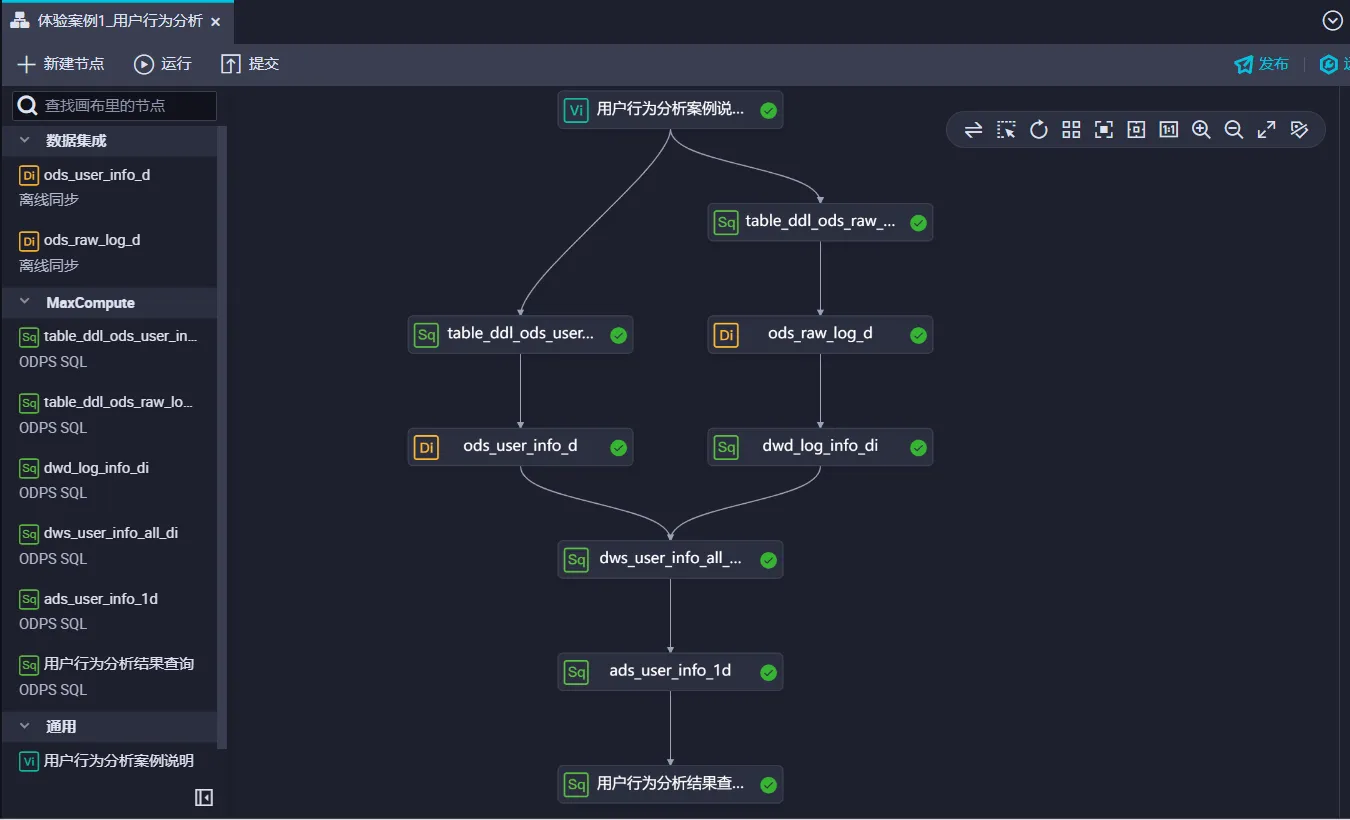Collapse the sidebar using the bottom panel icon

tap(204, 797)
